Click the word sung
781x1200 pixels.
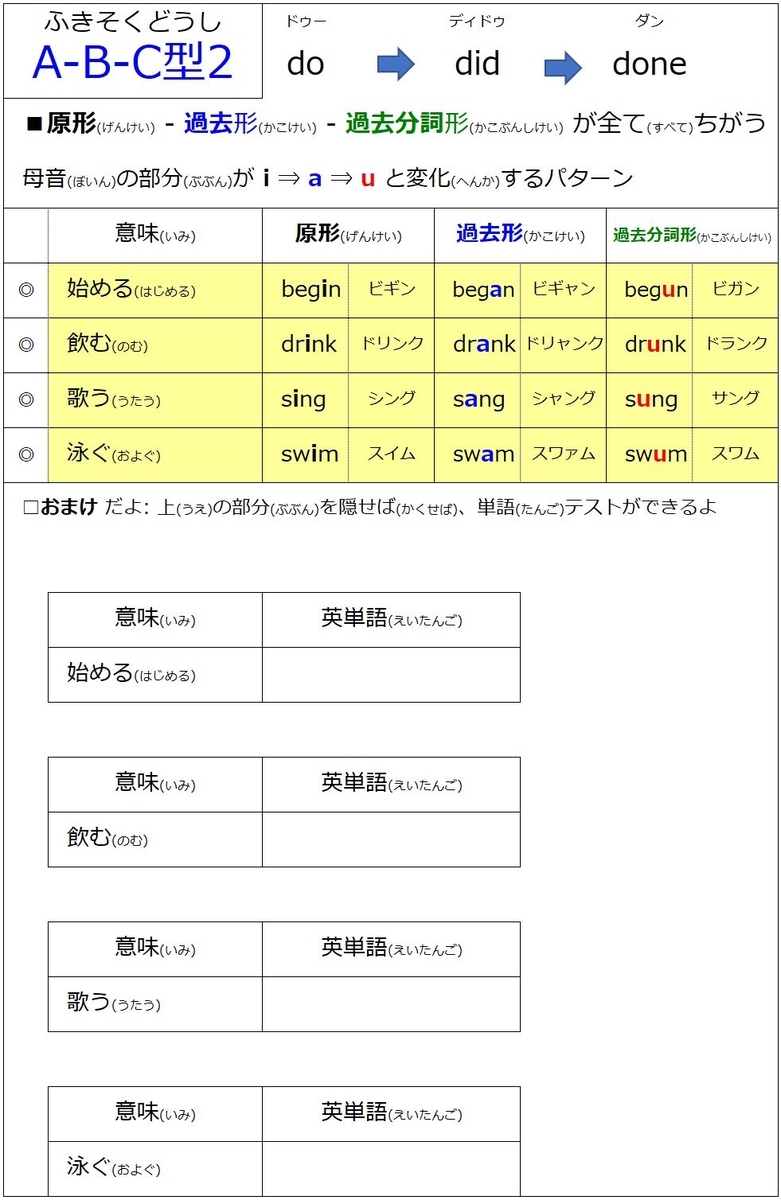click(651, 400)
